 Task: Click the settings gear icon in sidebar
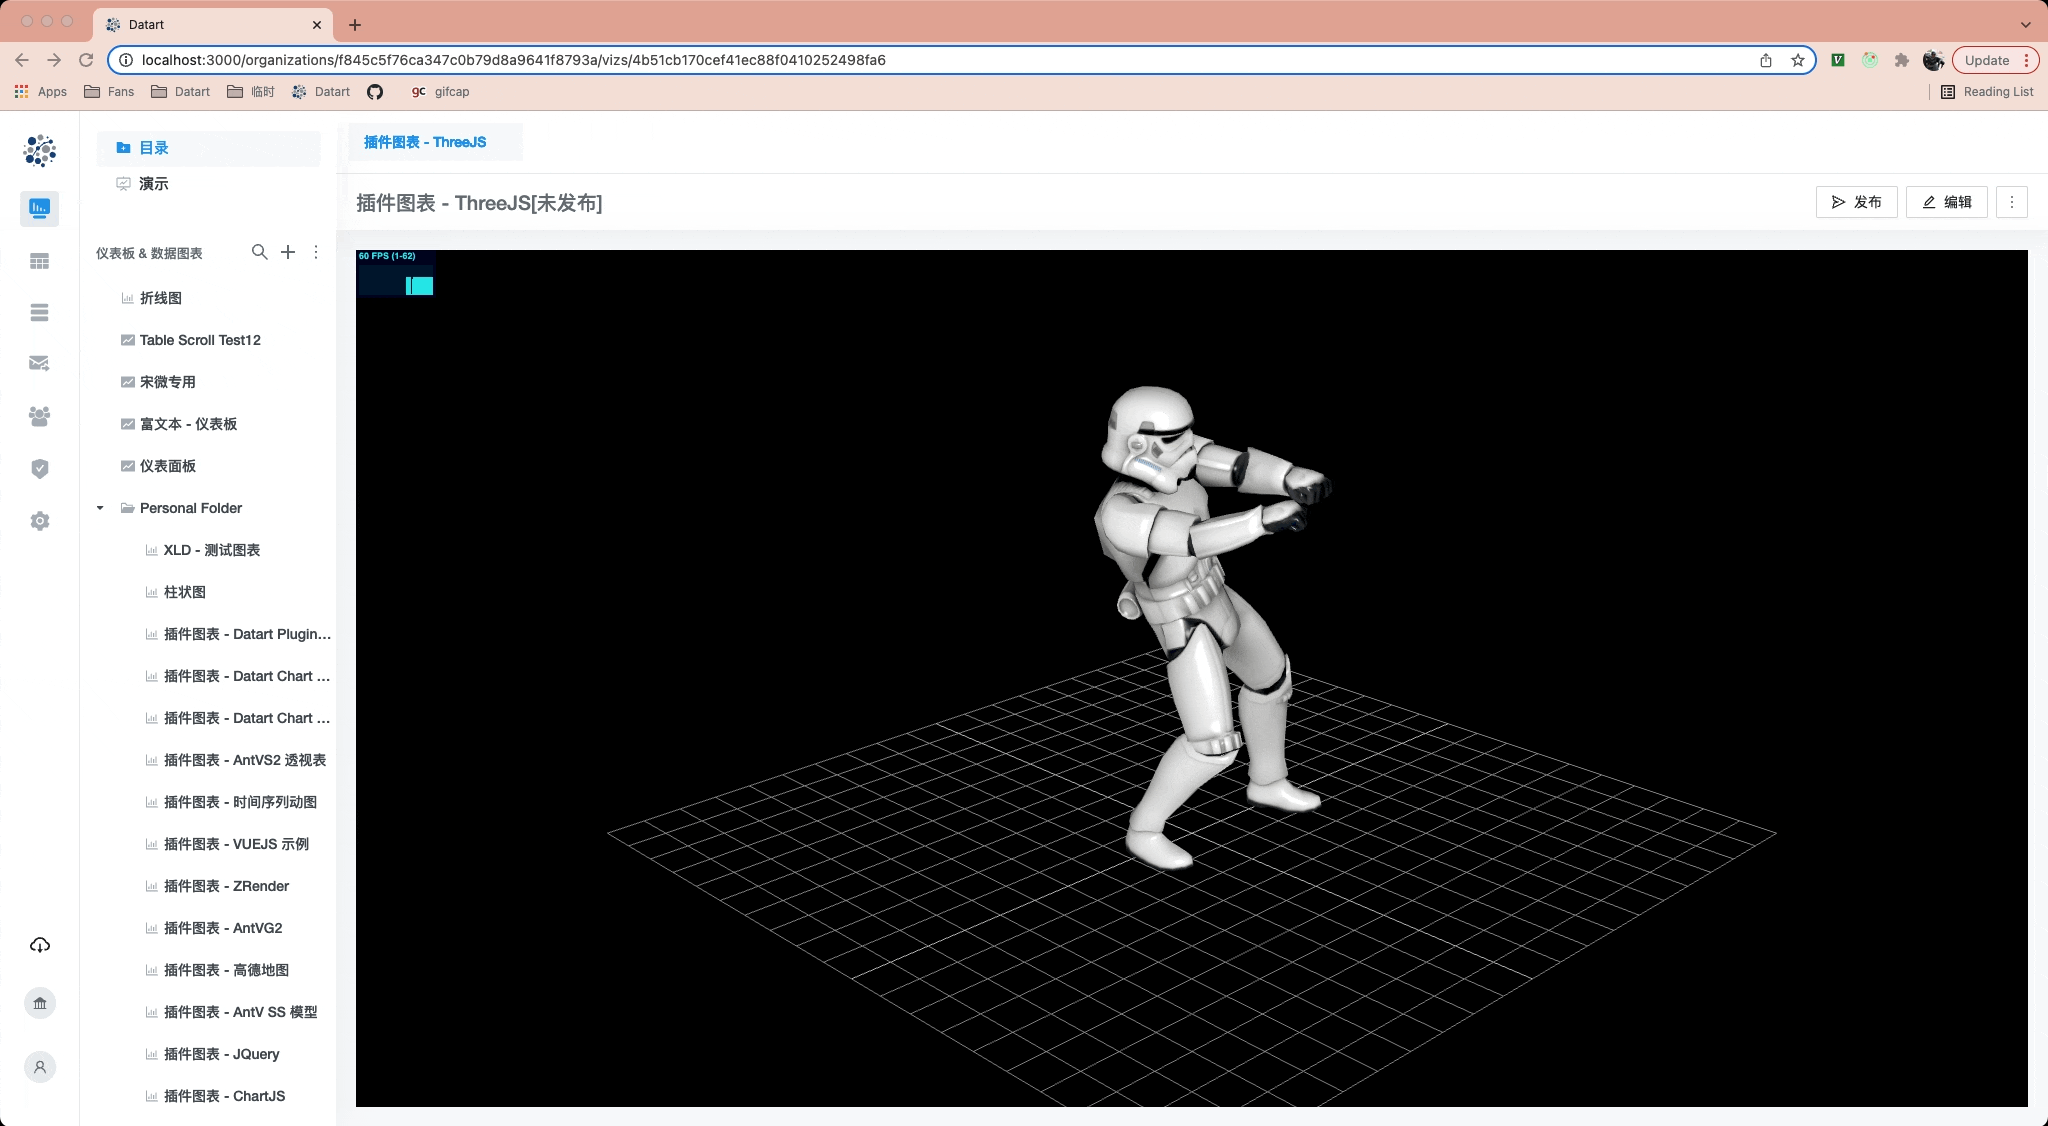[x=40, y=521]
